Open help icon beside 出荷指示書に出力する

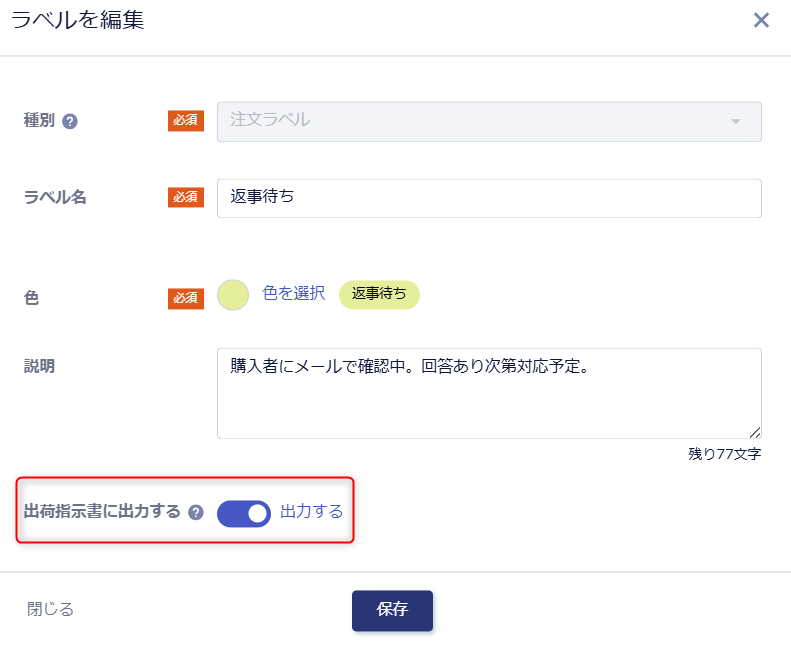[196, 512]
